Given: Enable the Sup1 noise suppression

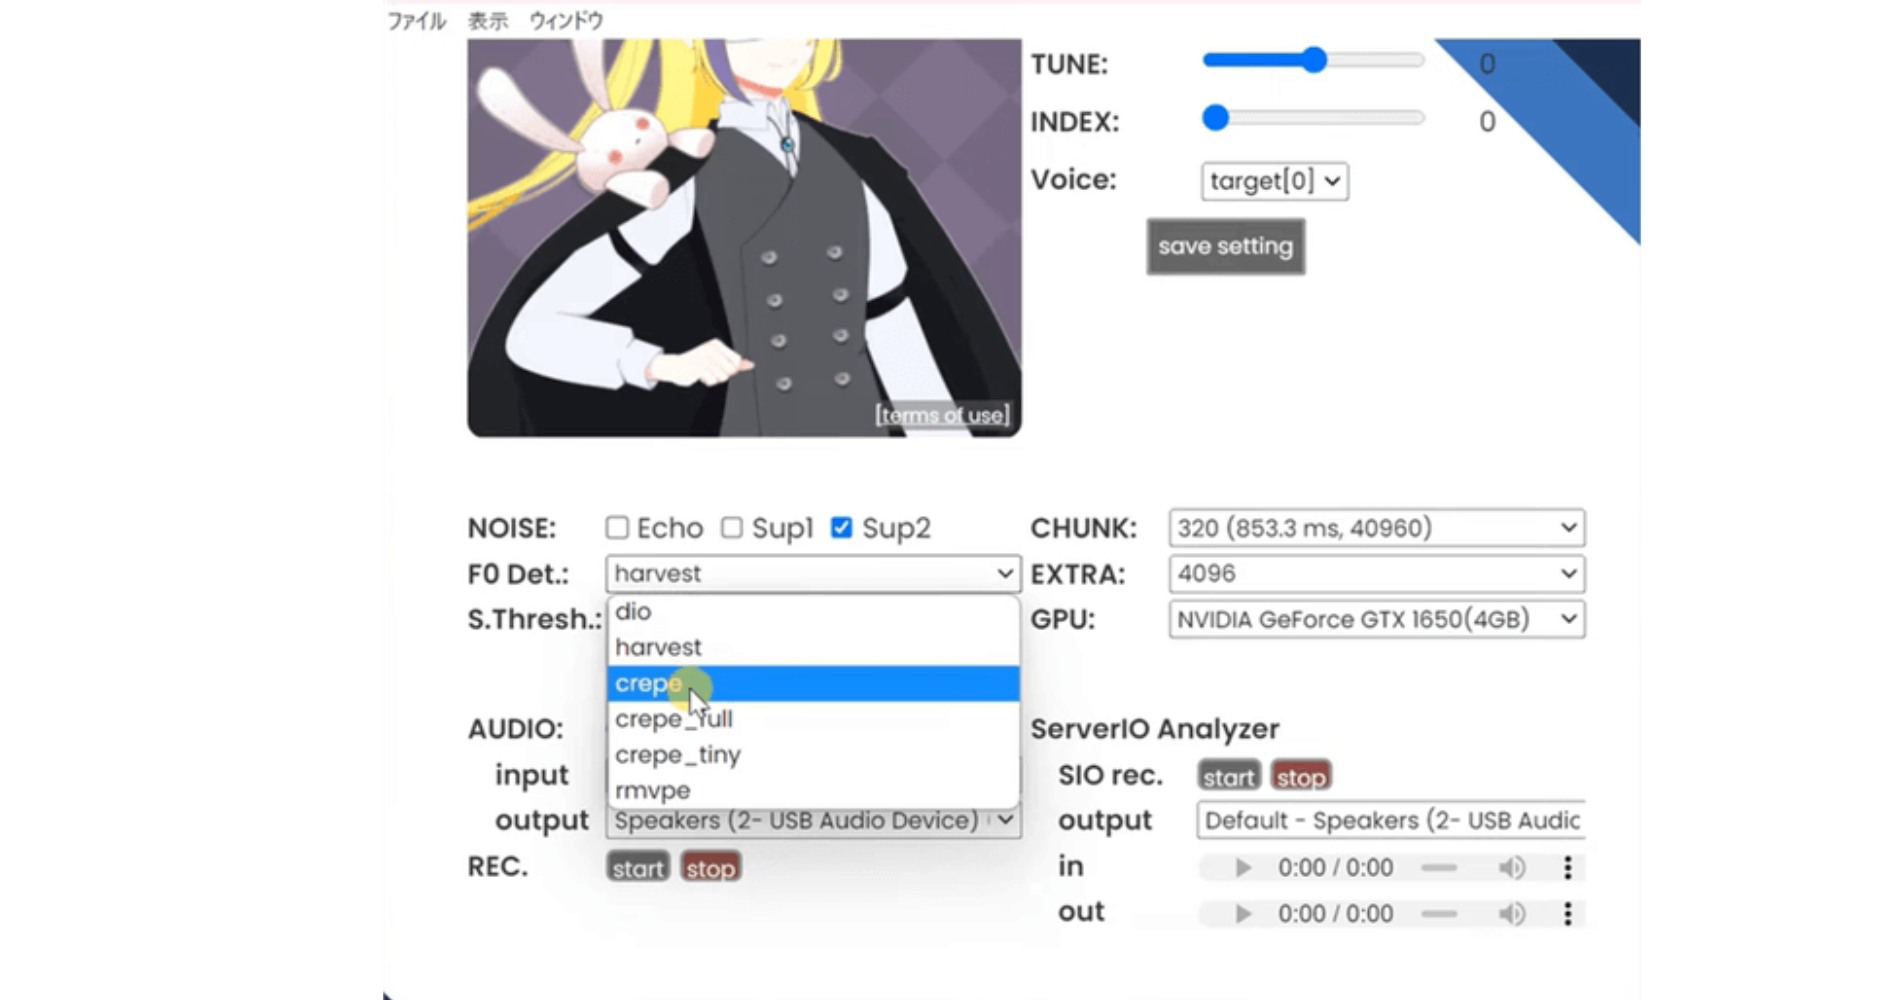Looking at the screenshot, I should [x=732, y=527].
